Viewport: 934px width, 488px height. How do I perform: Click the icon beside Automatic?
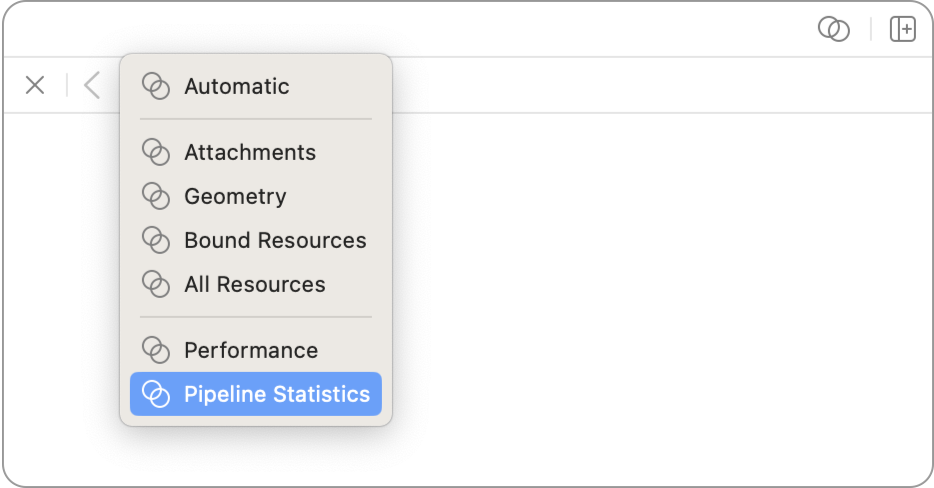tap(155, 86)
